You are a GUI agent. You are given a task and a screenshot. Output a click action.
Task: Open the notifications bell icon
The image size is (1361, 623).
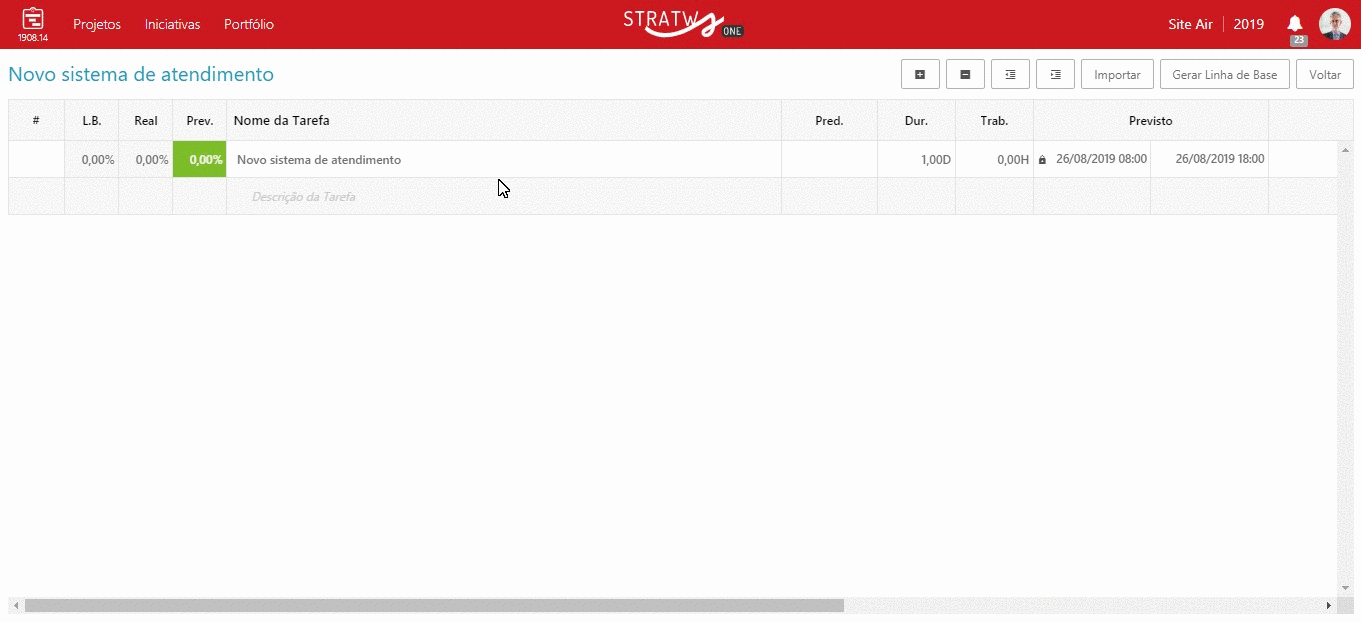tap(1295, 24)
